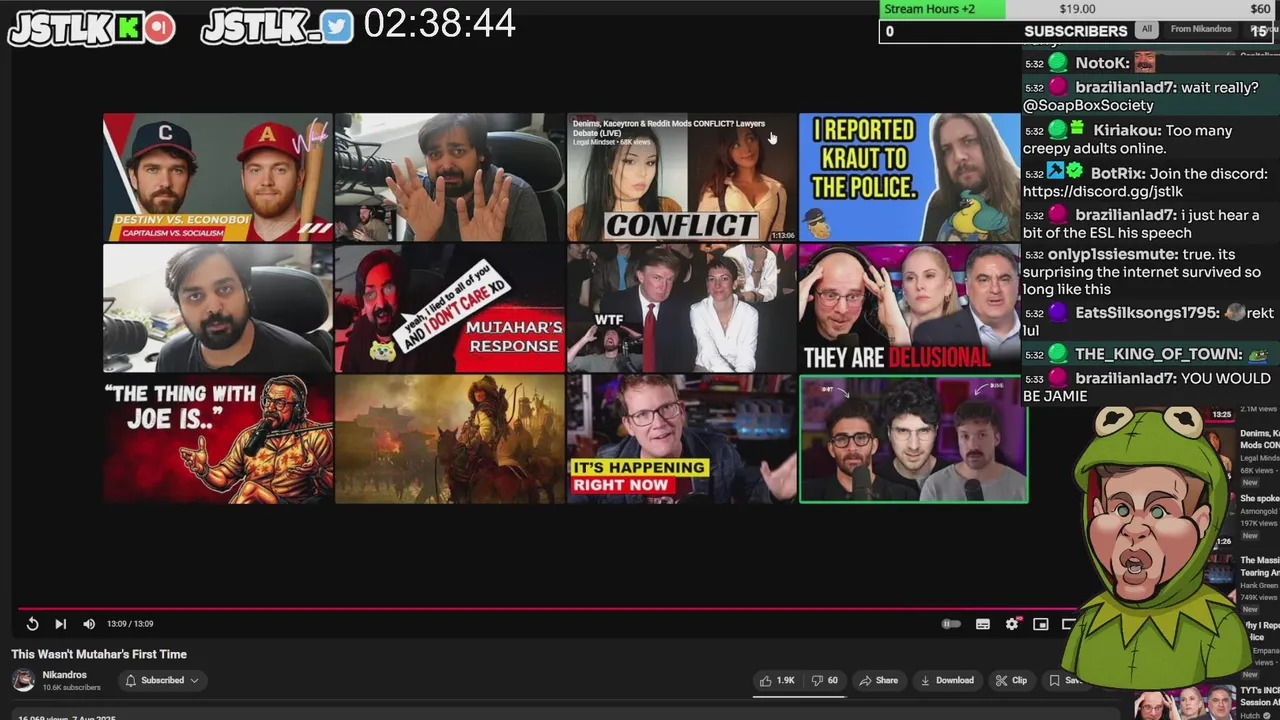Screen dimensions: 1280x720
Task: Click the 13:09 / 13:09 time display
Action: (x=130, y=624)
